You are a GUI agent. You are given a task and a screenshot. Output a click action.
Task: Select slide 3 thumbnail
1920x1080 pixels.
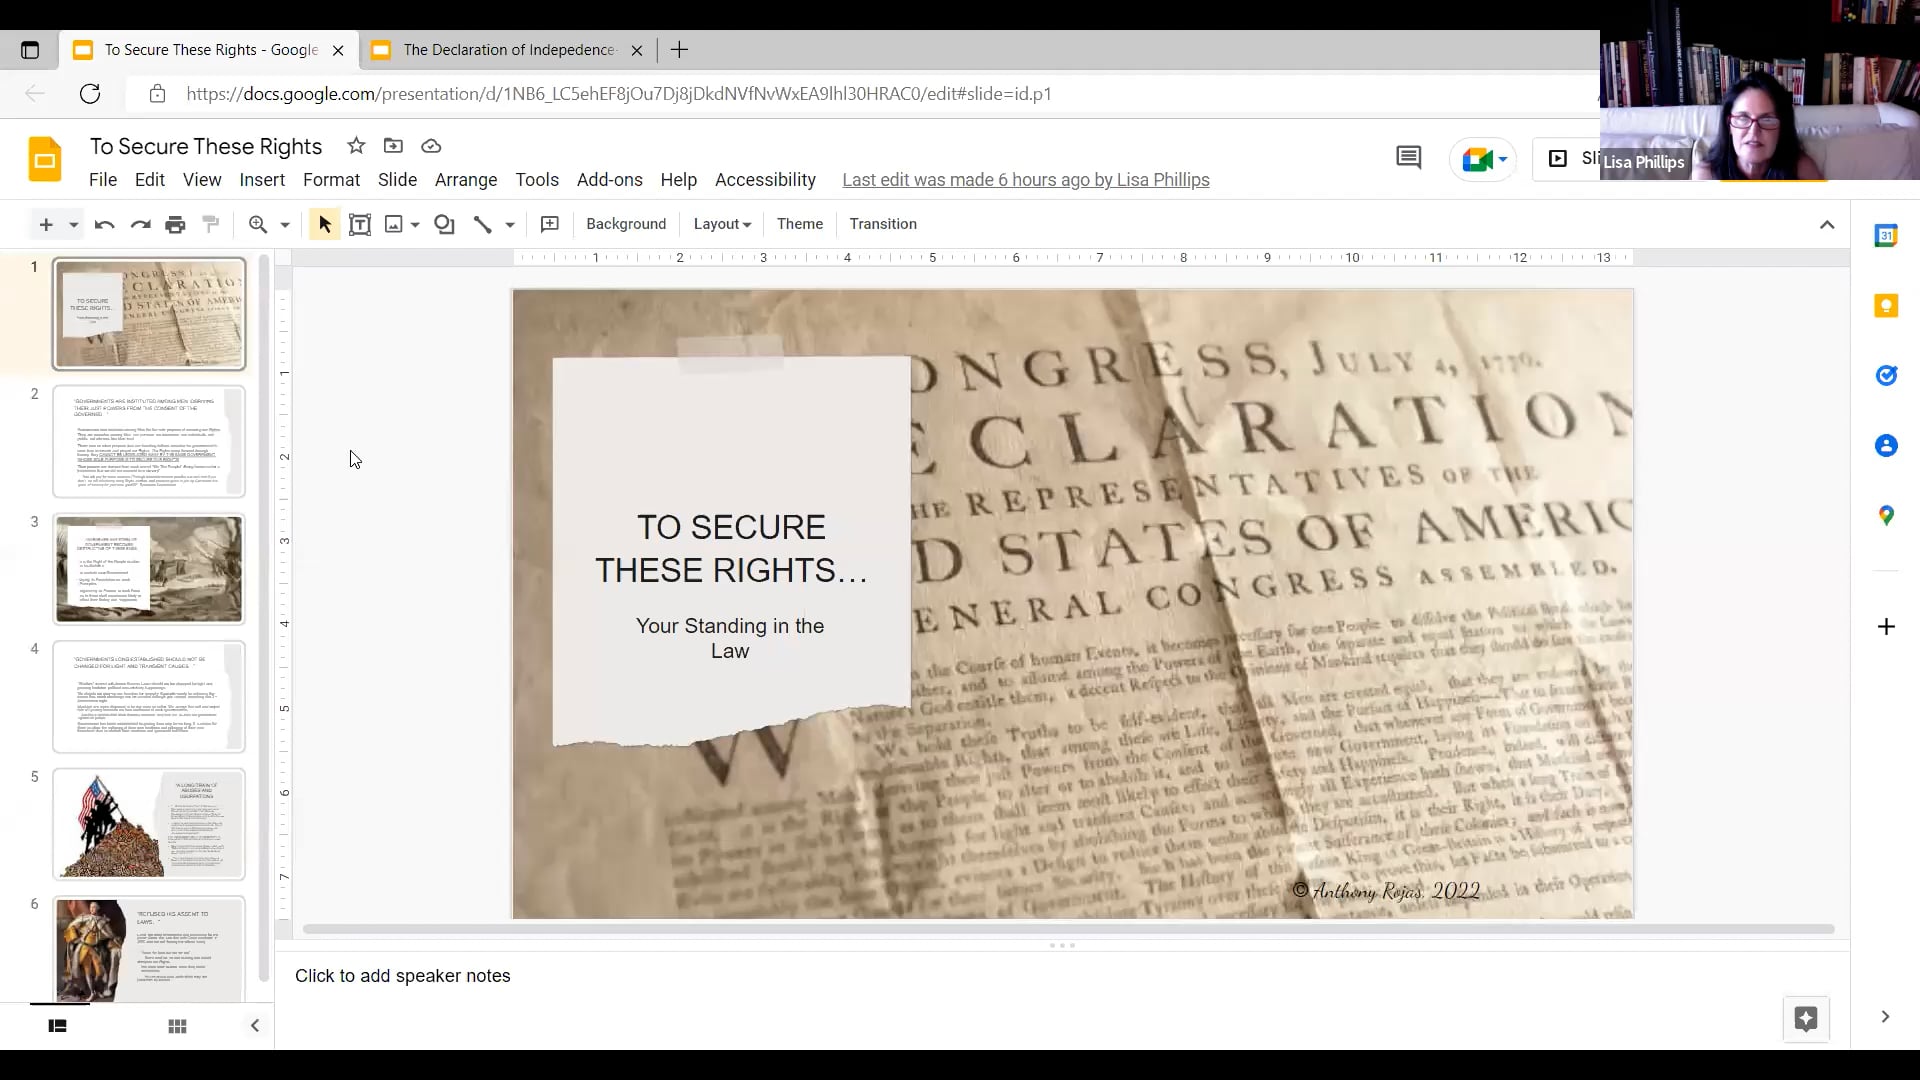pos(149,569)
